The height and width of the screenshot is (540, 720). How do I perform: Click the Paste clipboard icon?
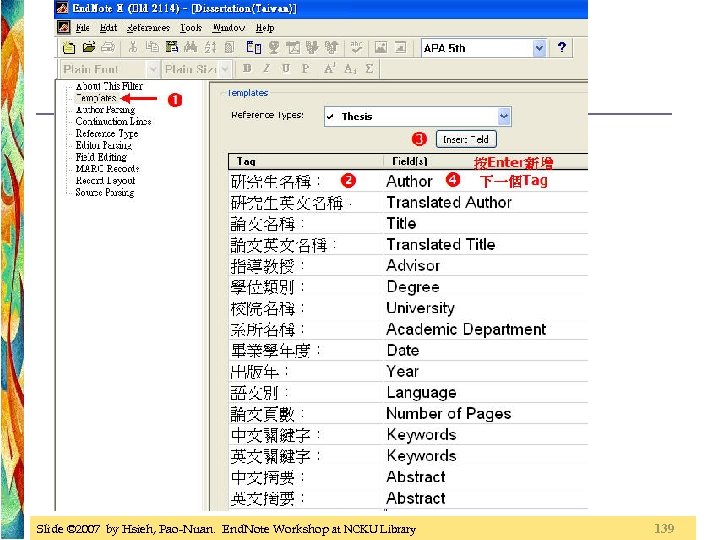coord(172,47)
